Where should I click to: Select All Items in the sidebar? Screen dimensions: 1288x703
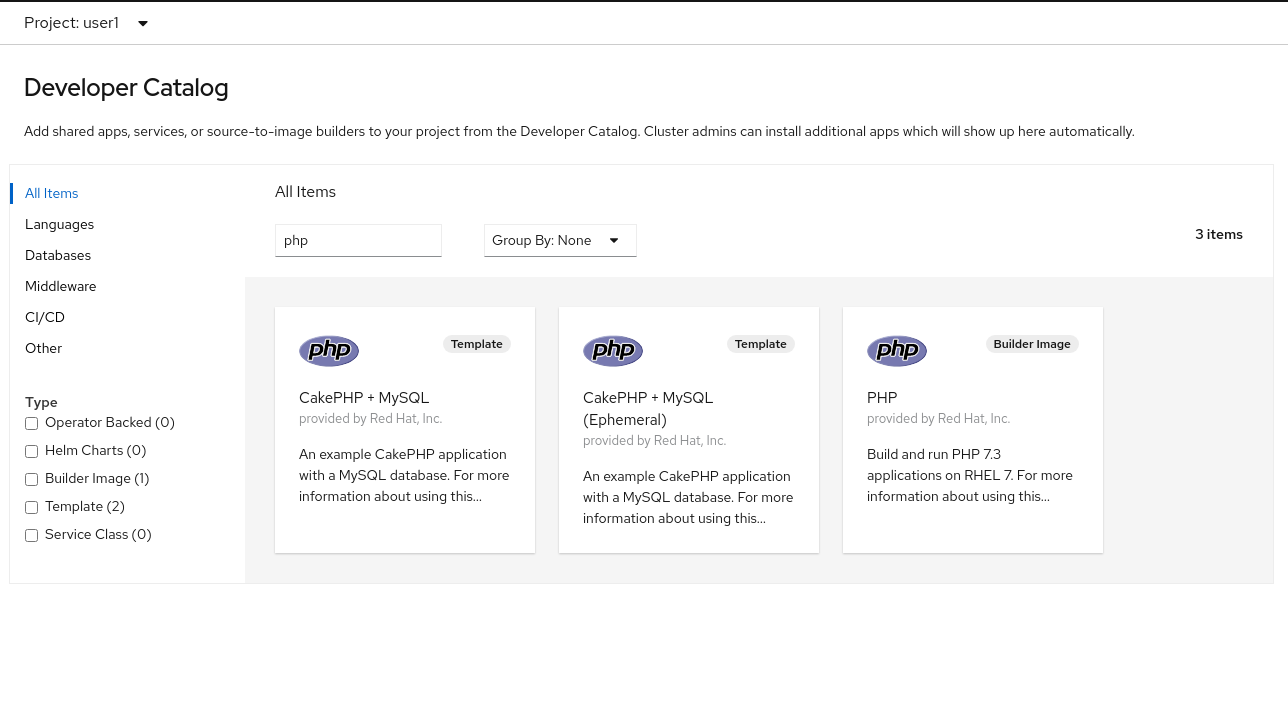click(x=51, y=193)
